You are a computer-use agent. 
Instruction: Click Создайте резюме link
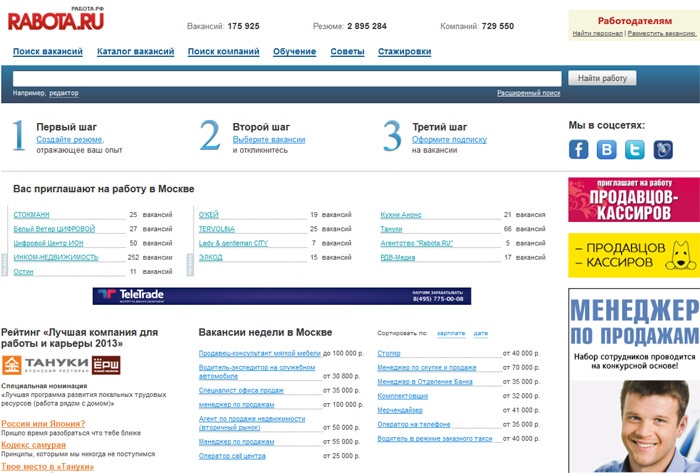point(69,140)
